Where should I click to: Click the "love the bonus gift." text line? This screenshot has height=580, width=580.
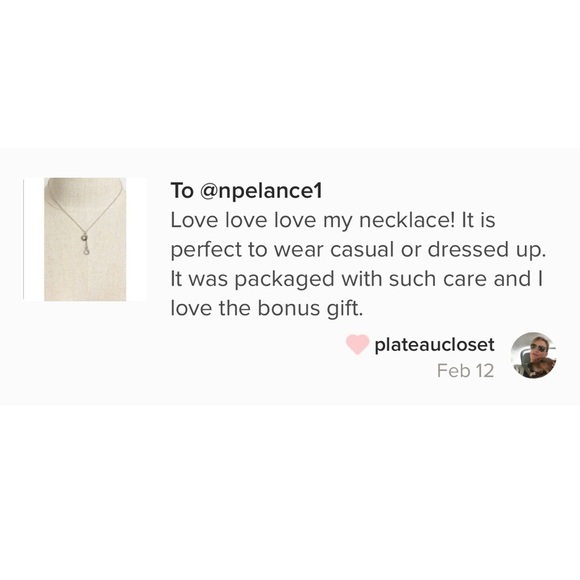(x=267, y=308)
